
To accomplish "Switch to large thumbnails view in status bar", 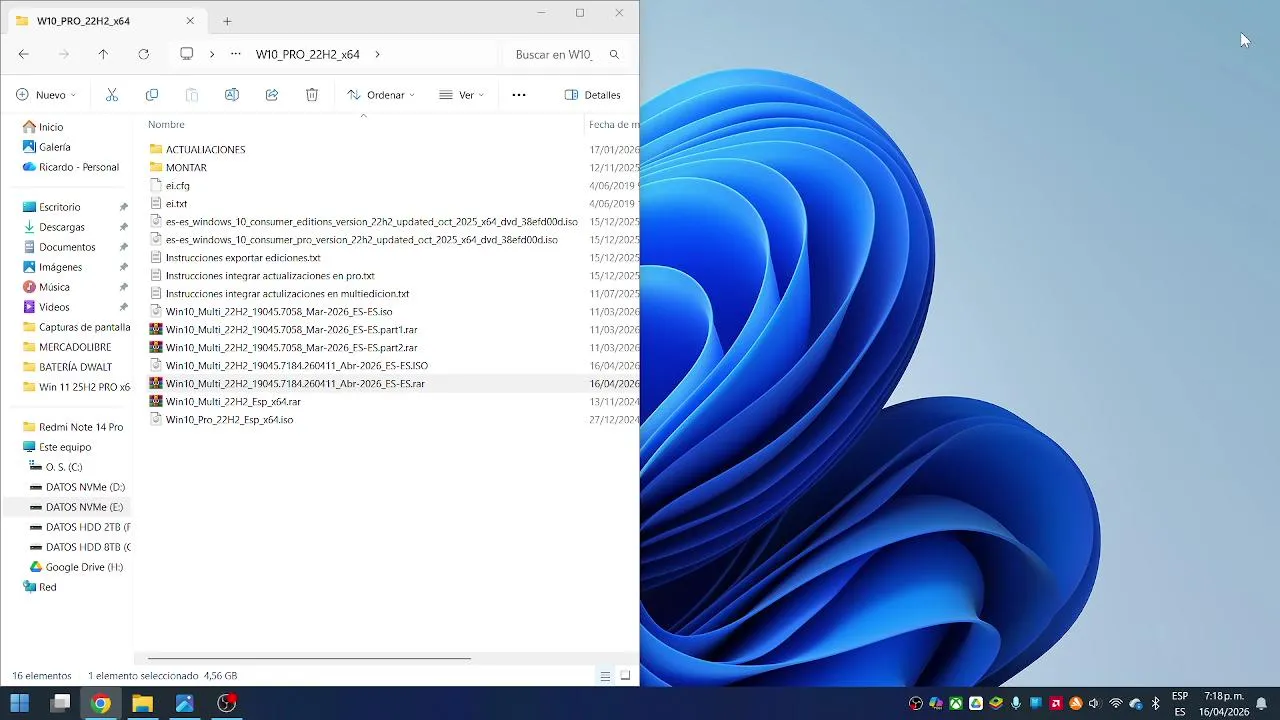I will (625, 676).
